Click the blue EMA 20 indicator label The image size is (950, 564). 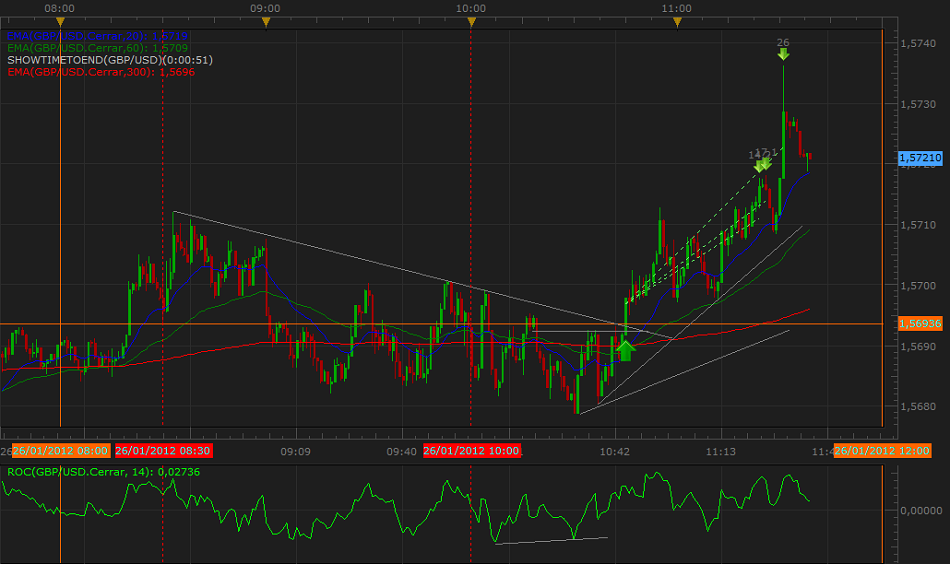click(95, 35)
